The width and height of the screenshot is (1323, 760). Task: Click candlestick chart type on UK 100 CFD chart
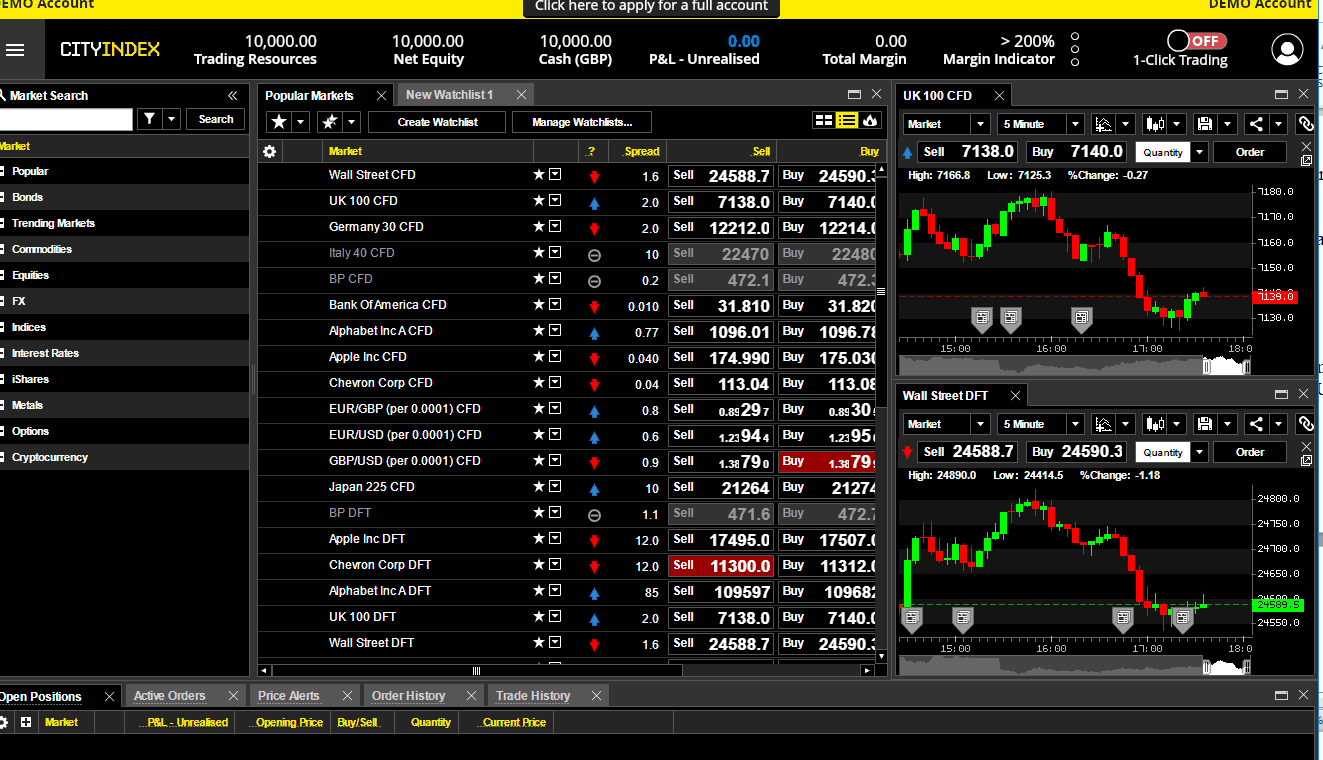[x=1155, y=124]
